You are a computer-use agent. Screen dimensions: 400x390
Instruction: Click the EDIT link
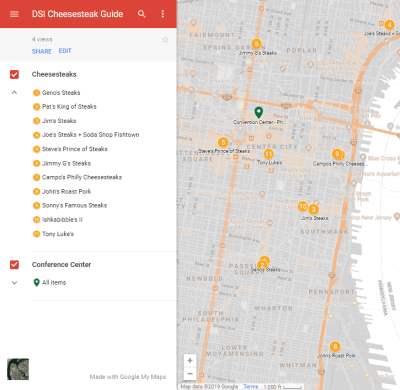click(x=65, y=51)
